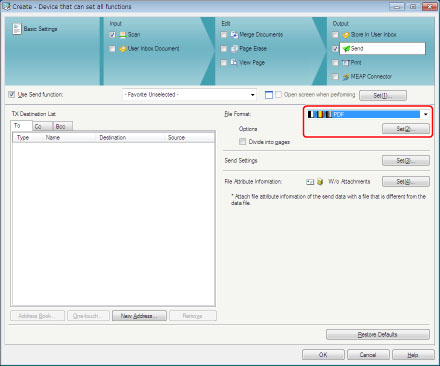Click the View Page icon

(x=234, y=62)
